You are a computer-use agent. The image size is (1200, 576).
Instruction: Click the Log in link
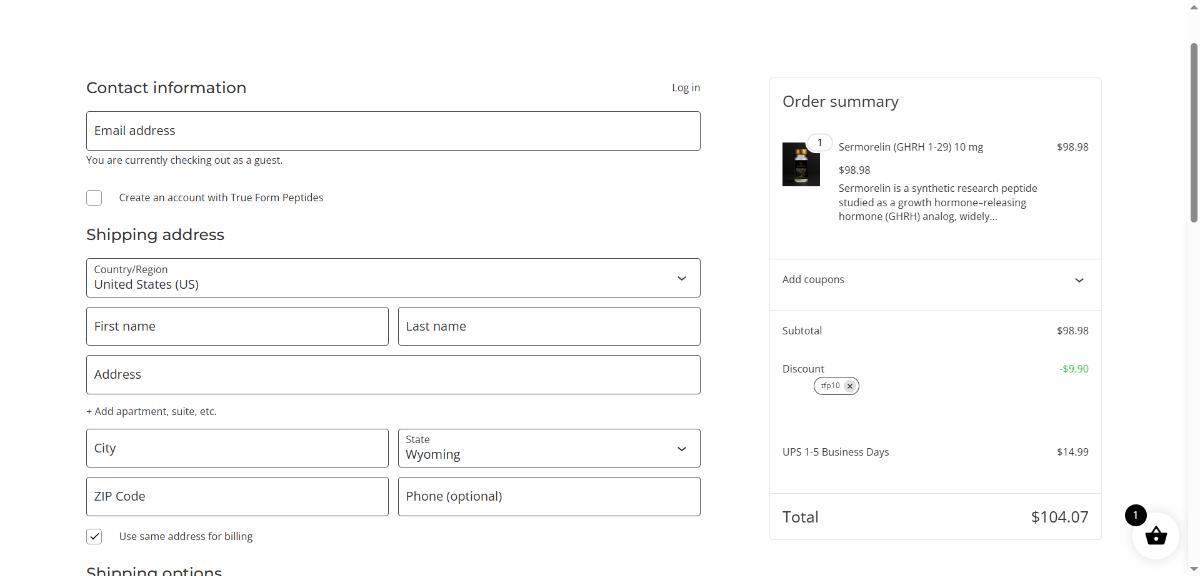[685, 88]
